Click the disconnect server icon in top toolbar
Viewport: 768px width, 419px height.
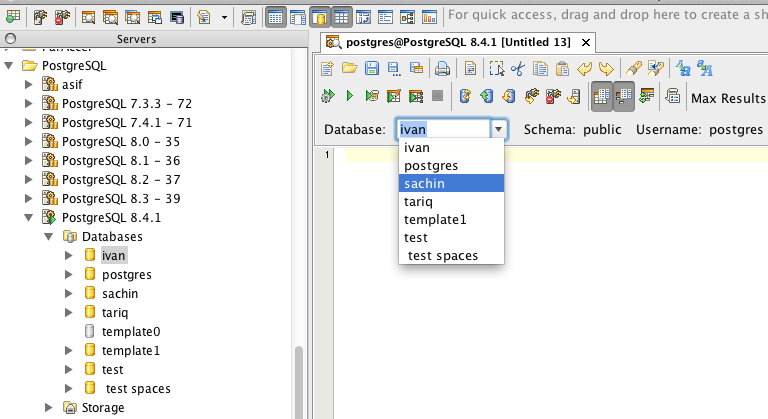click(62, 18)
